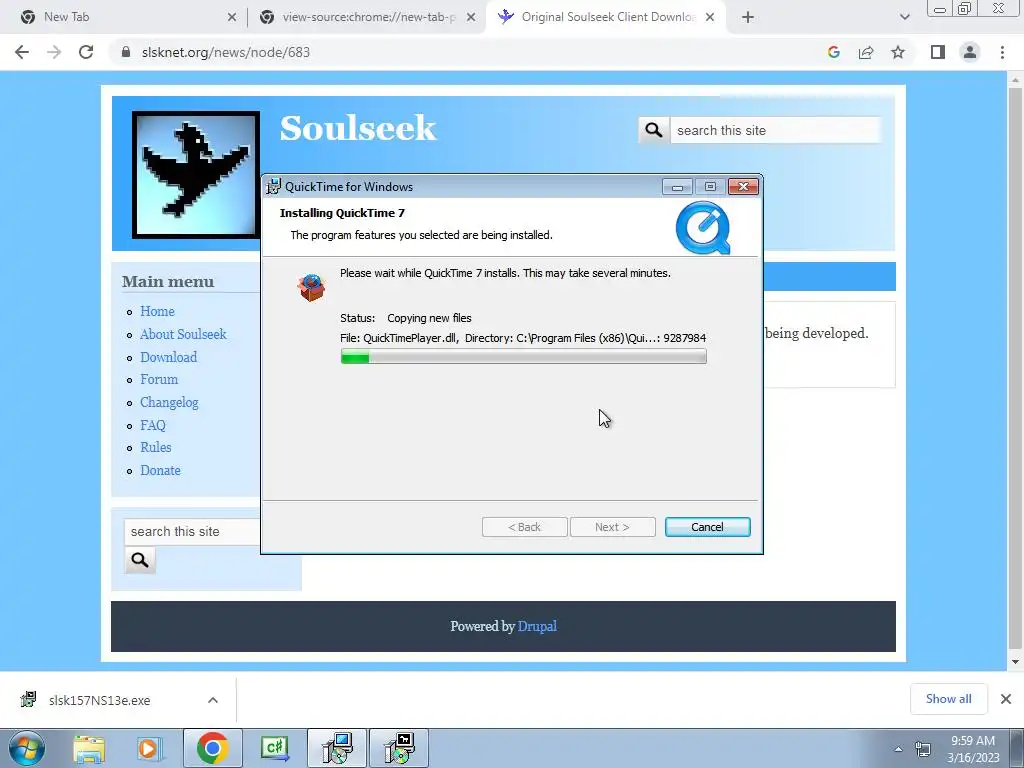The image size is (1024, 768).
Task: Open the network tray icon
Action: pyautogui.click(x=923, y=749)
